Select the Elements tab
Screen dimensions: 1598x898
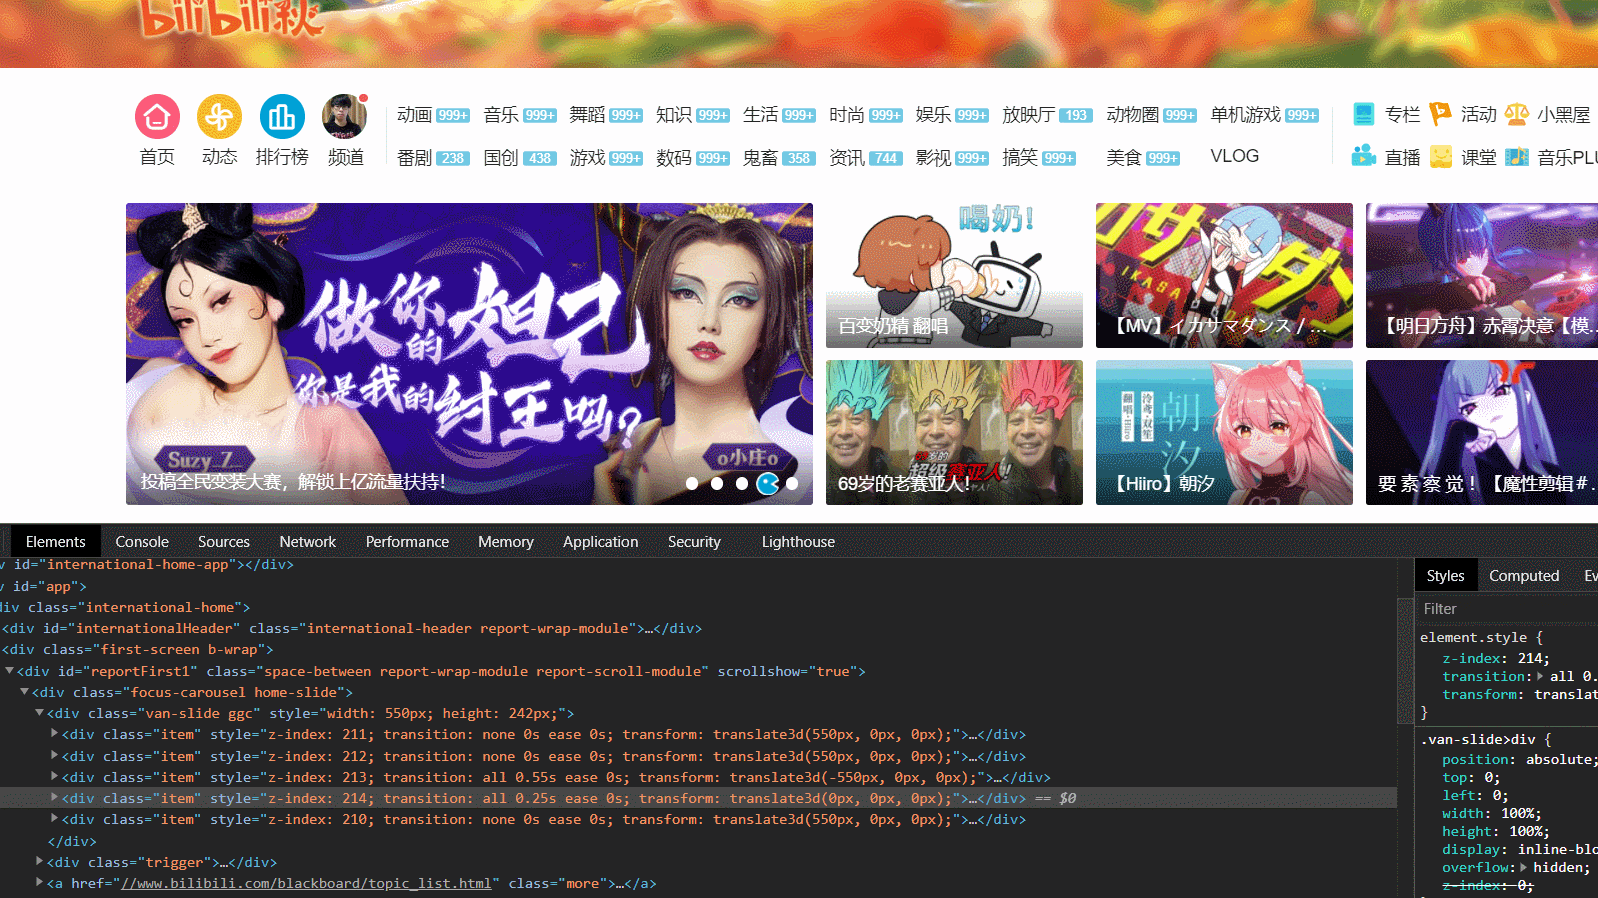pyautogui.click(x=56, y=542)
